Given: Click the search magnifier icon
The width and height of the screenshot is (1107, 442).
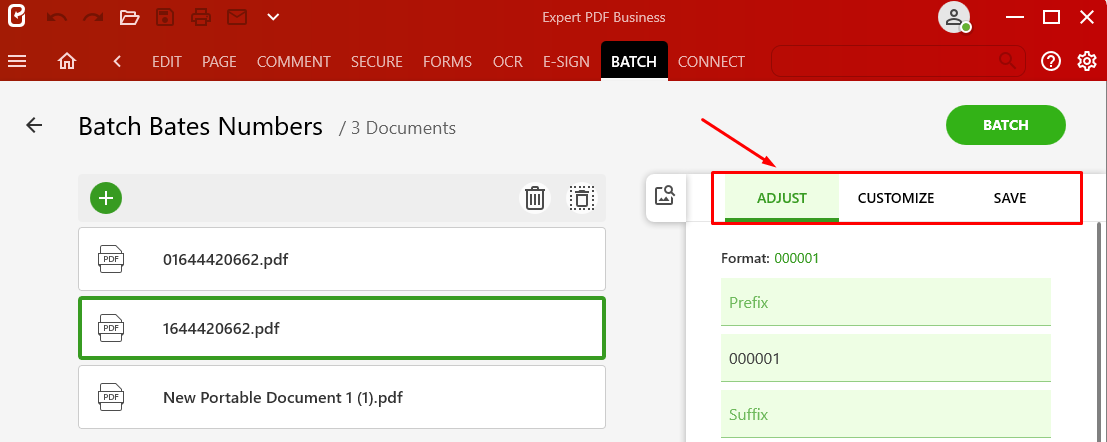Looking at the screenshot, I should (1007, 61).
